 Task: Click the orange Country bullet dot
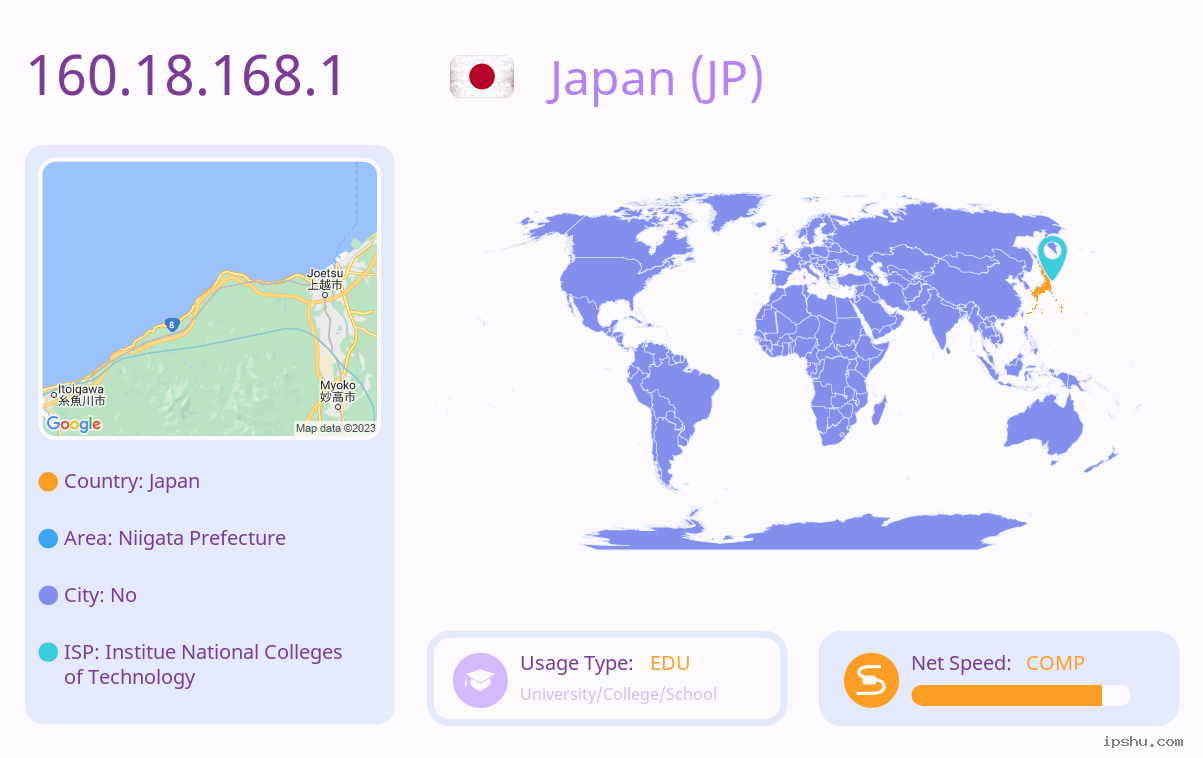point(48,481)
